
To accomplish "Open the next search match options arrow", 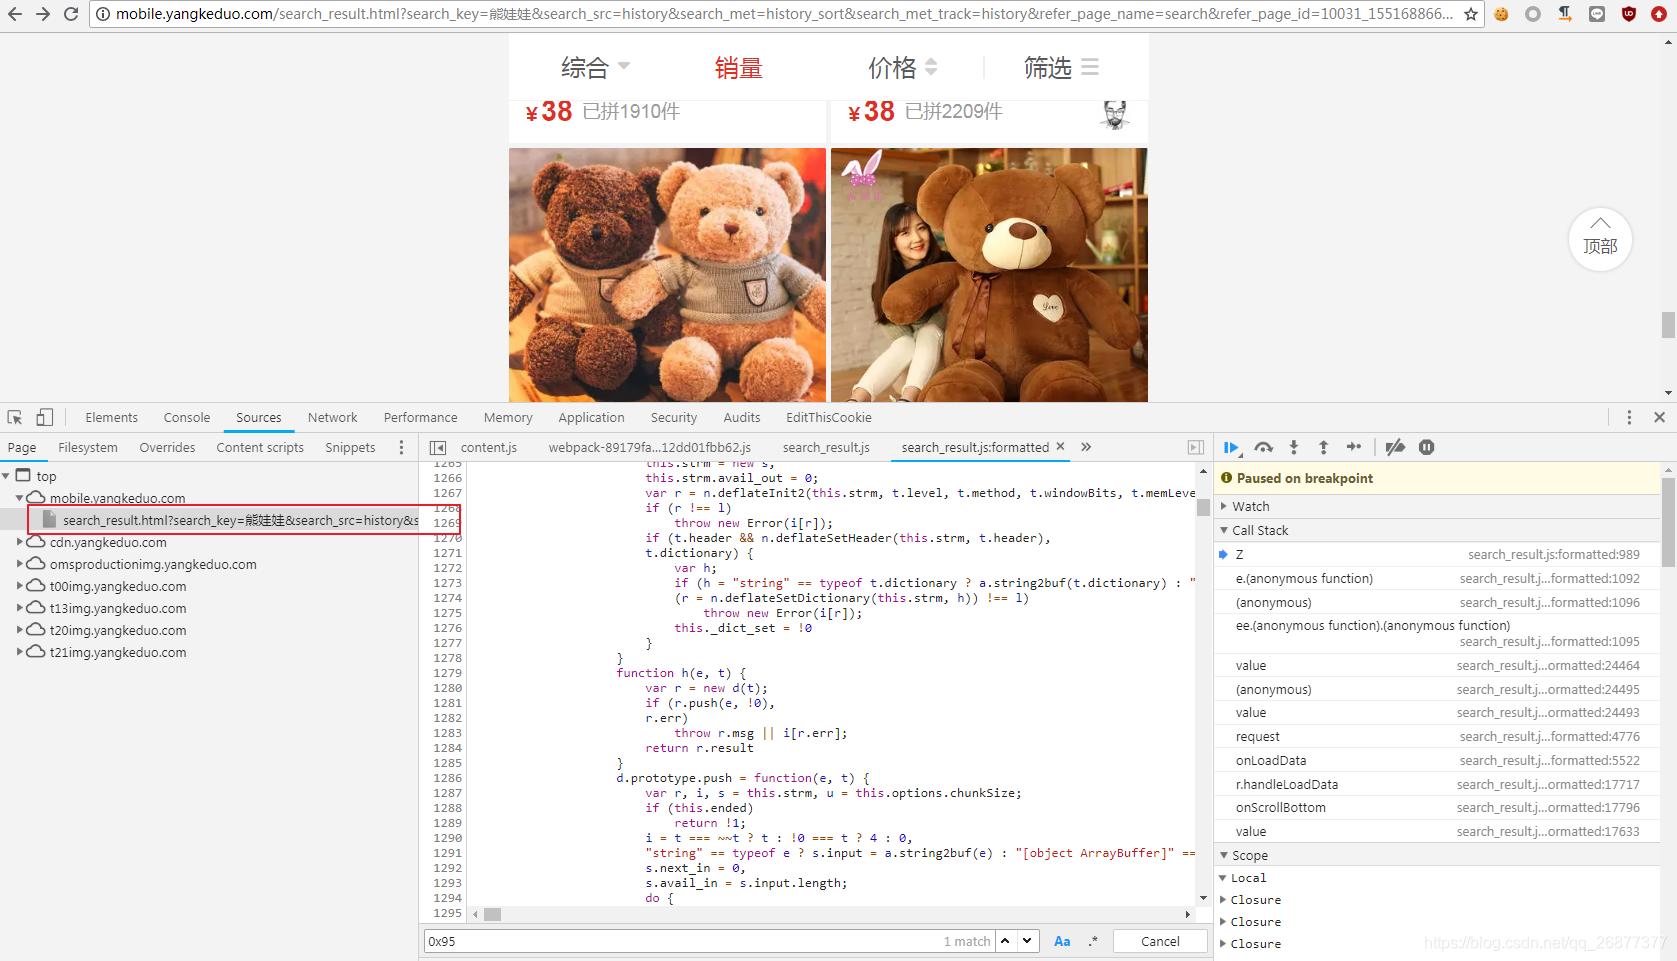I will 1028,941.
